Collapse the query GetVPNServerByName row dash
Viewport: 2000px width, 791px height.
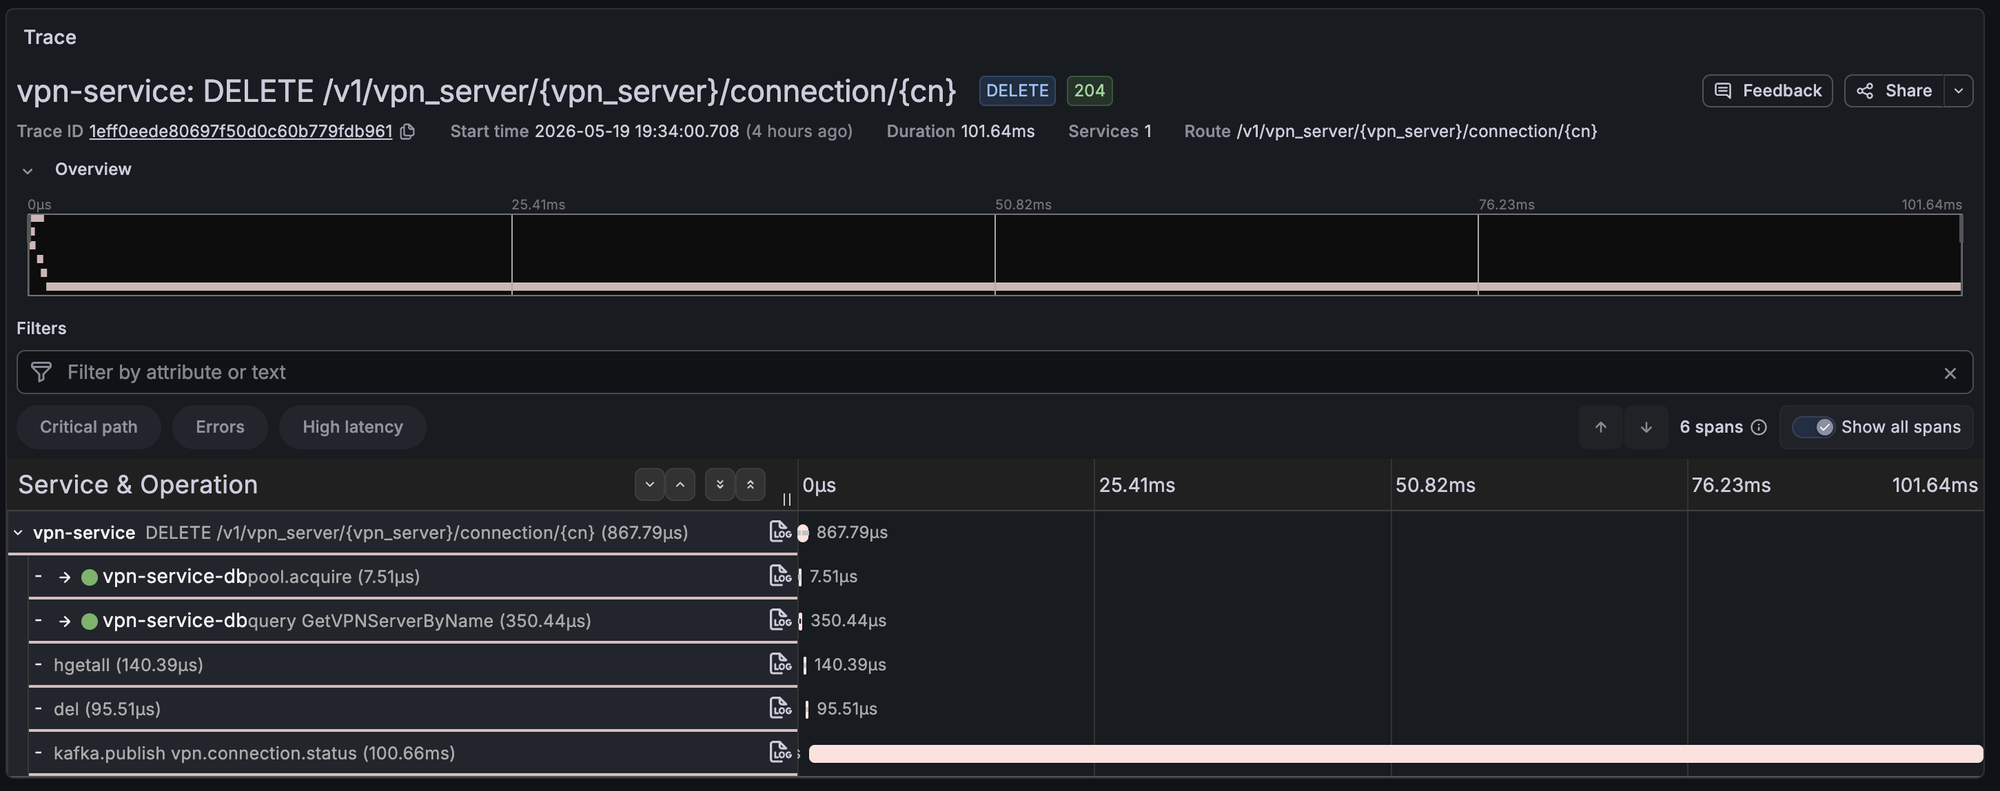click(38, 620)
